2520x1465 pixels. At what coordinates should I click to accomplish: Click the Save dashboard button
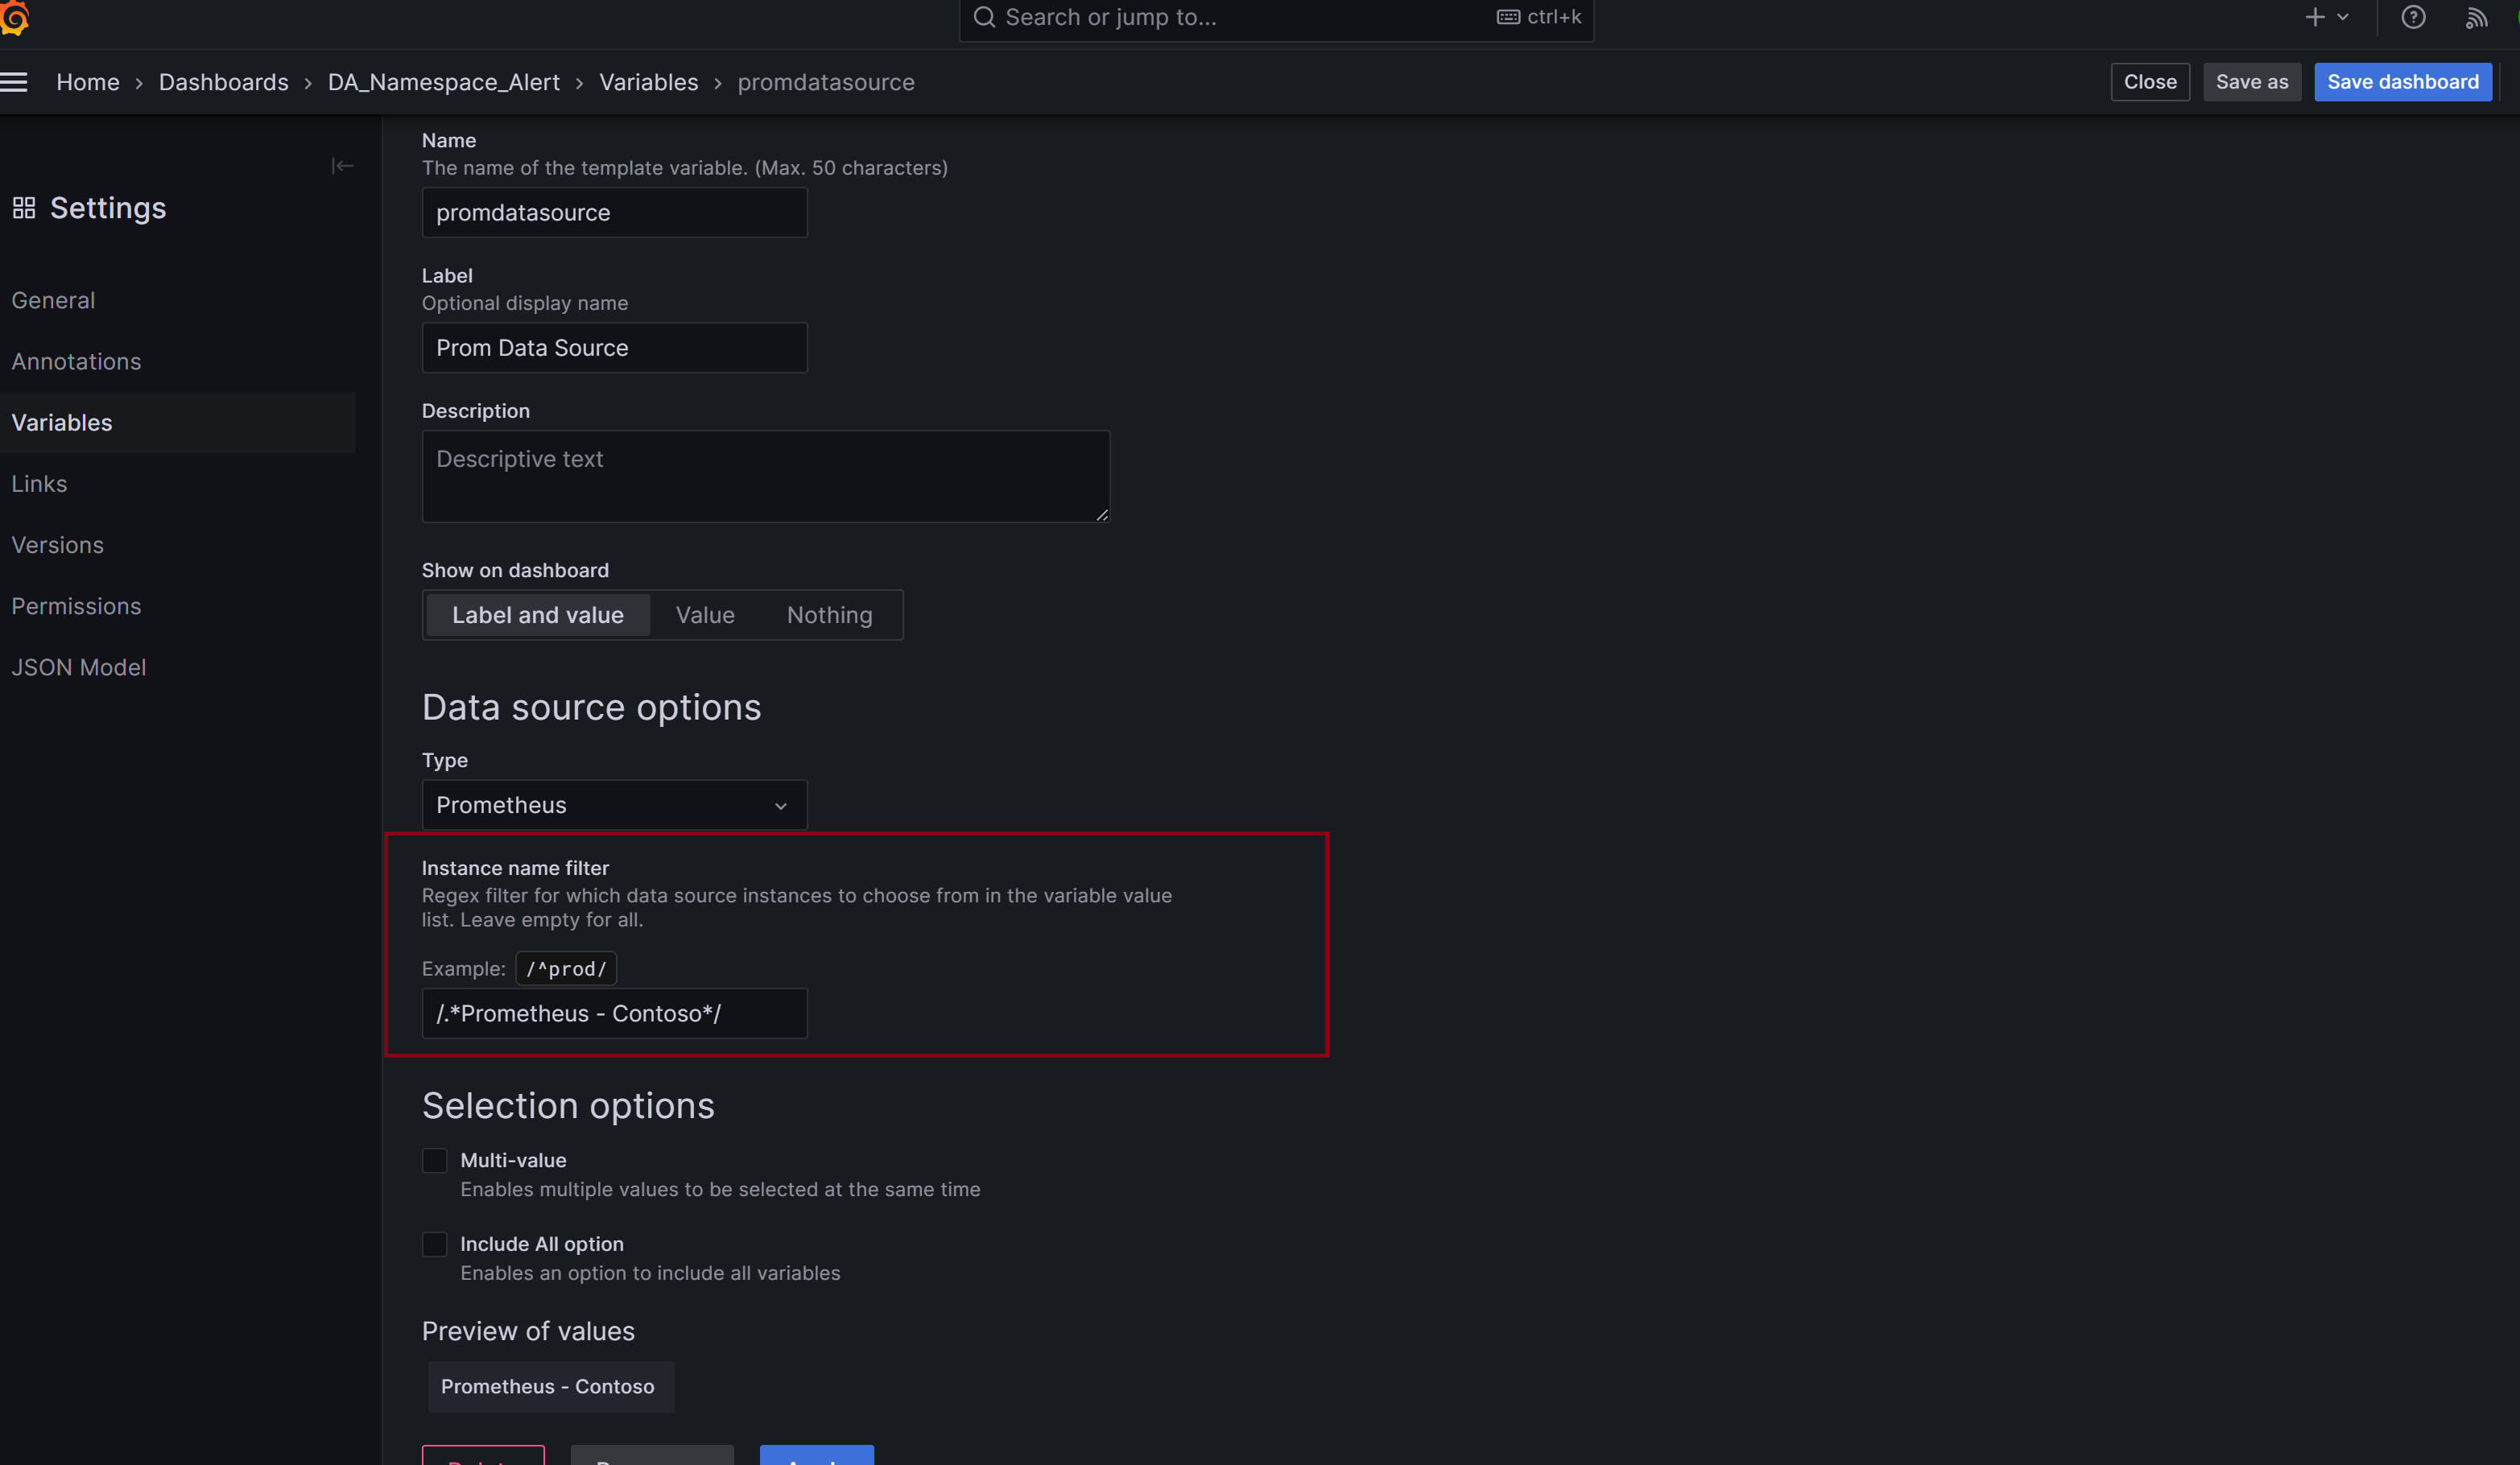2403,82
